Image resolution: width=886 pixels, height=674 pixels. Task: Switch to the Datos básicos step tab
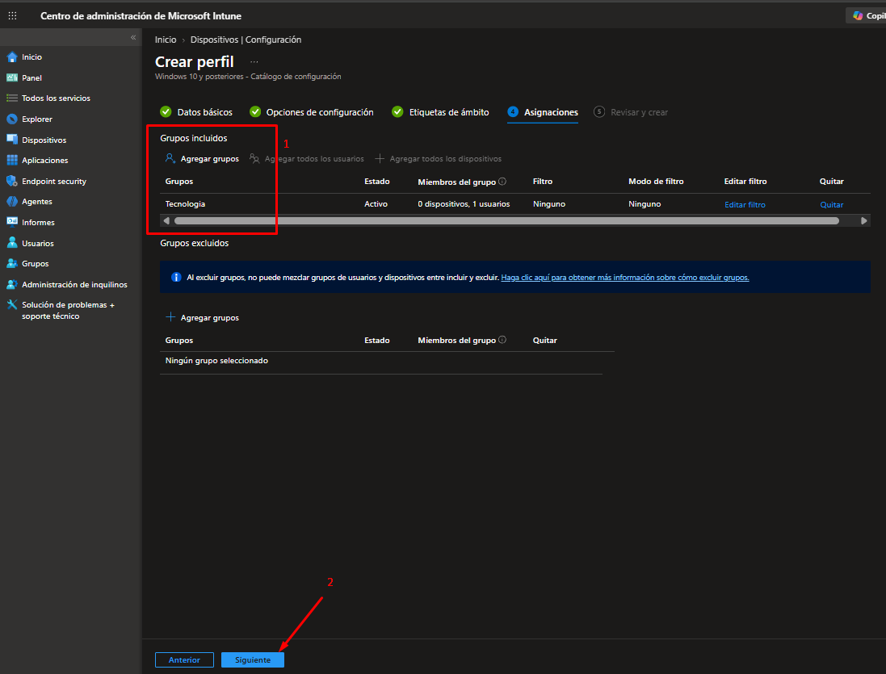pyautogui.click(x=196, y=112)
